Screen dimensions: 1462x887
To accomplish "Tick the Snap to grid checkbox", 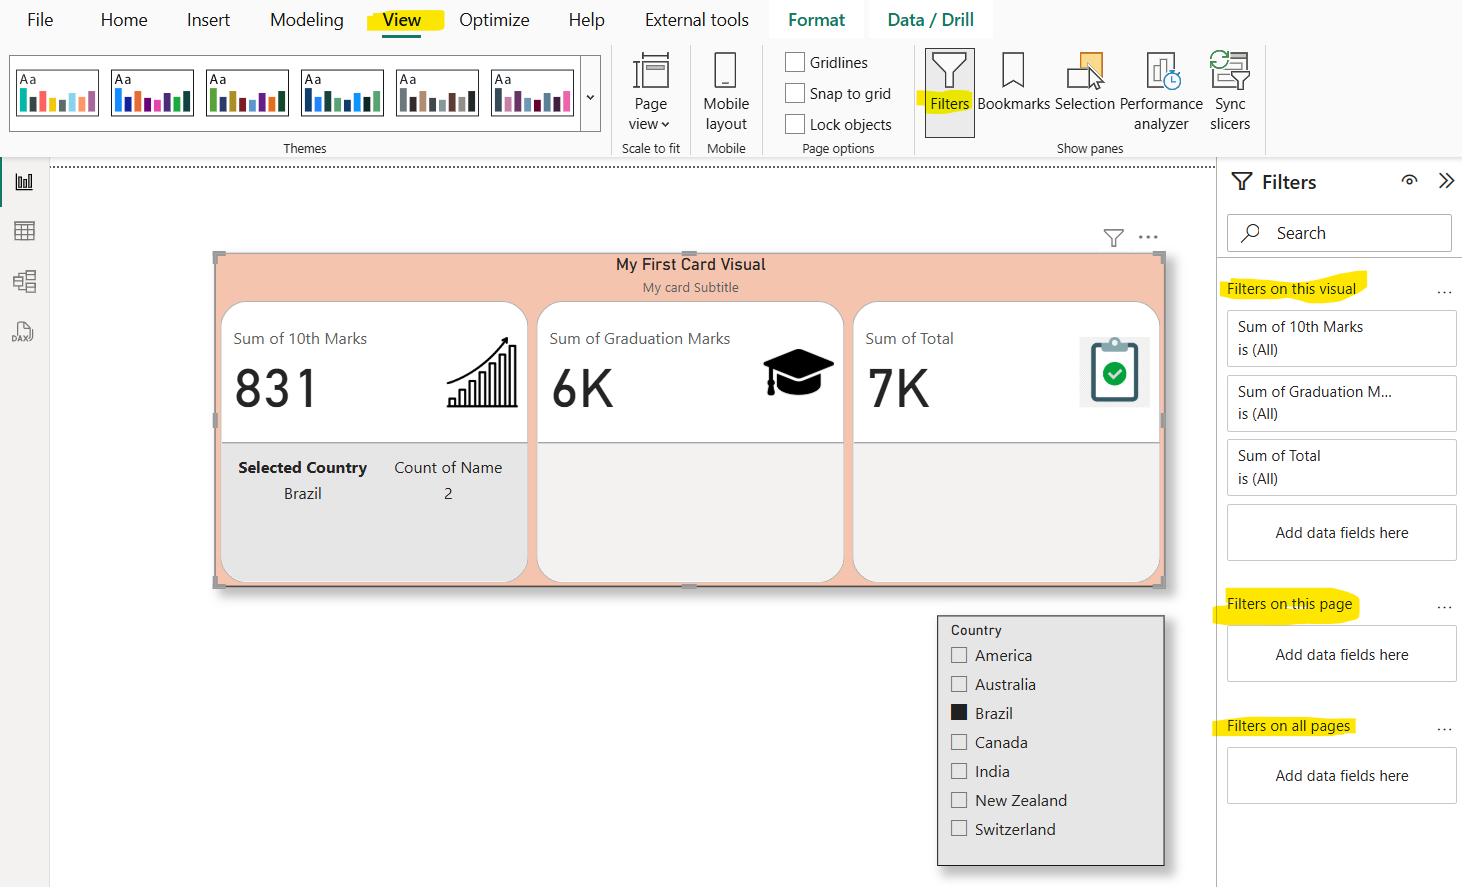I will pos(795,93).
